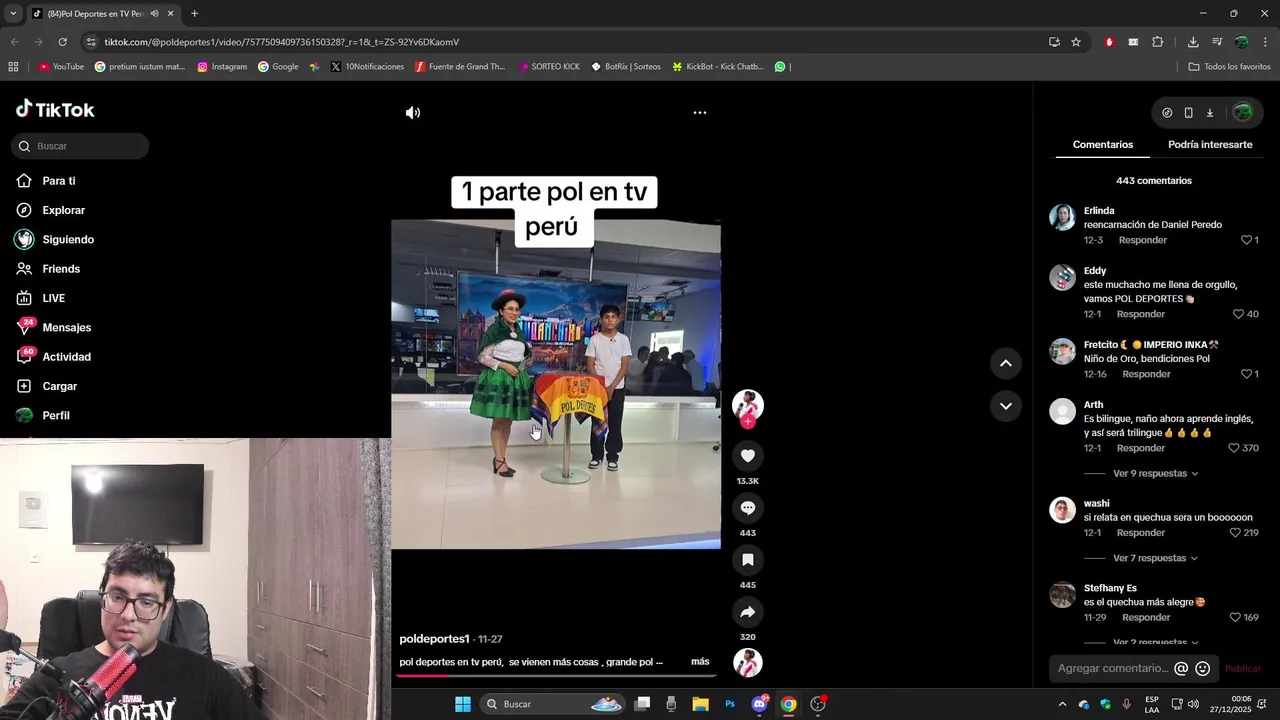
Task: Open phone app icon in top-right pill
Action: tap(1188, 113)
